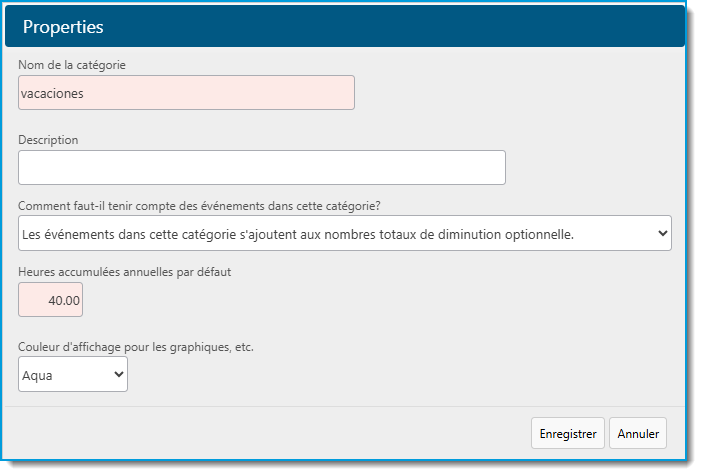This screenshot has height=475, width=701.
Task: Click chevron arrow of the événements dropdown
Action: 663,233
